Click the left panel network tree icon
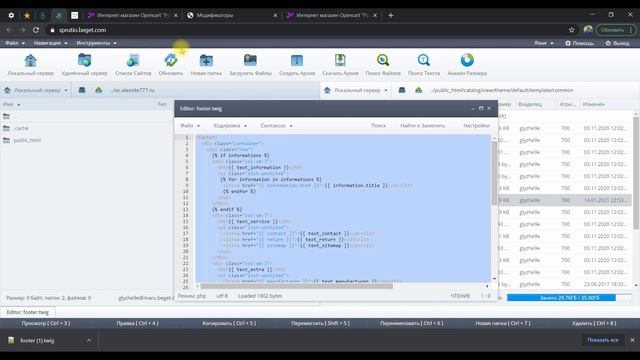Viewport: 640px width, 360px height. pyautogui.click(x=98, y=90)
